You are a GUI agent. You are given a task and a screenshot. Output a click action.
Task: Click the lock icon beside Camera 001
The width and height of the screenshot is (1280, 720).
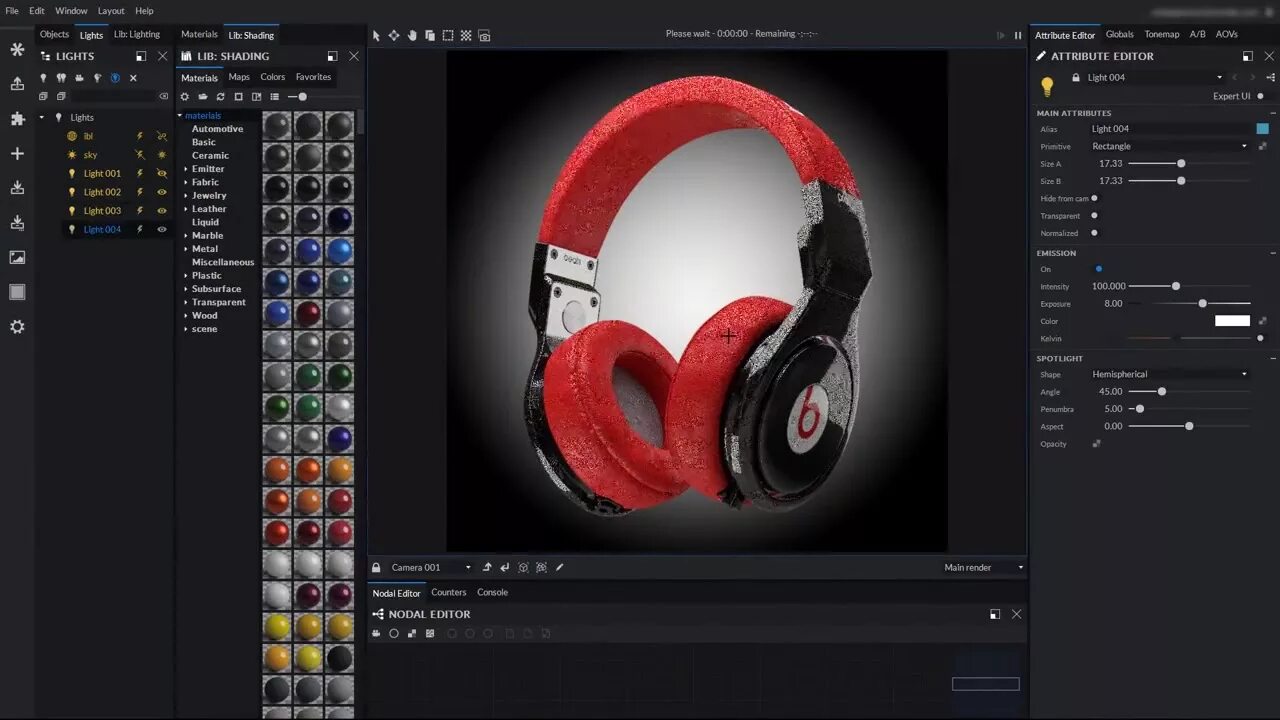pos(376,567)
